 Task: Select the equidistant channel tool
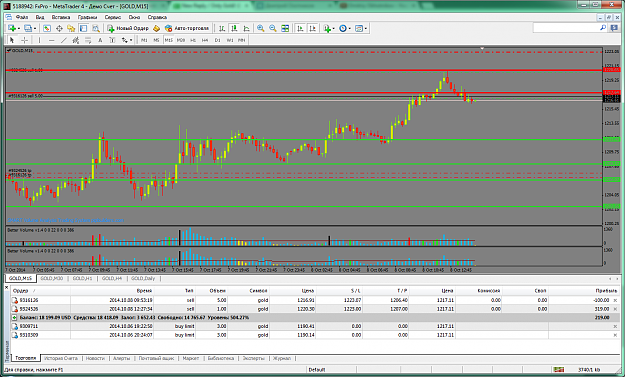76,40
